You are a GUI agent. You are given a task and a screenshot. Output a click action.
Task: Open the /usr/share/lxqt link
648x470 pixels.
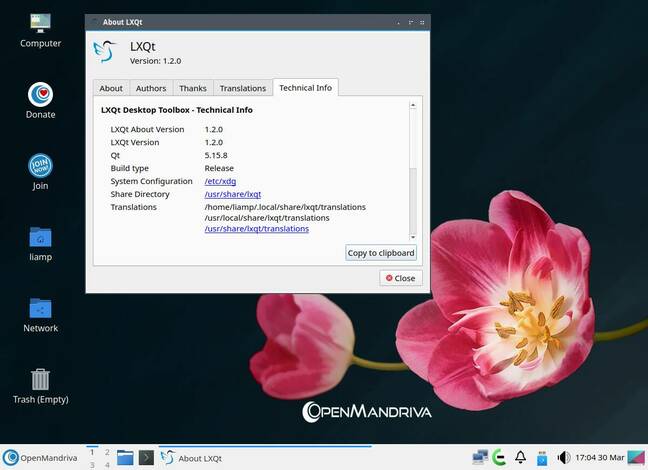(x=233, y=194)
